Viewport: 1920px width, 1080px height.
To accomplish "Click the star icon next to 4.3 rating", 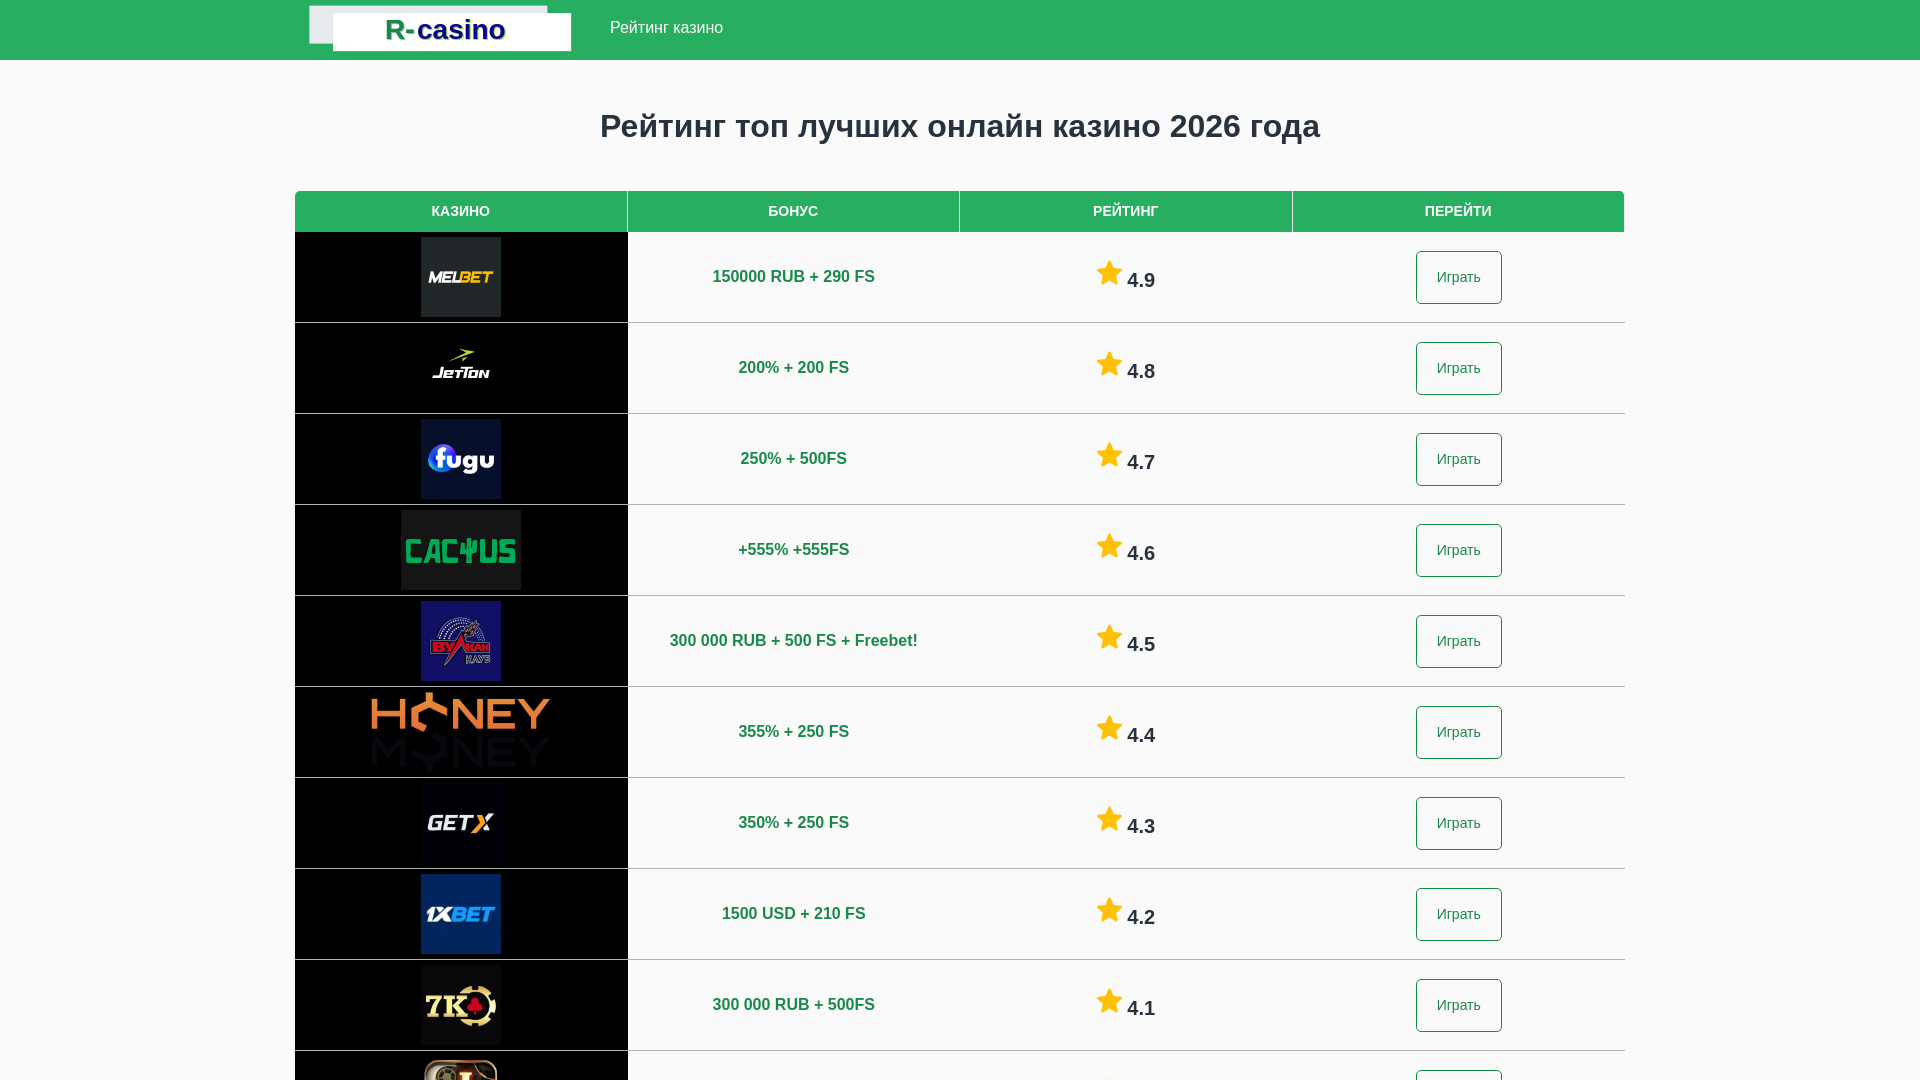I will click(1109, 819).
